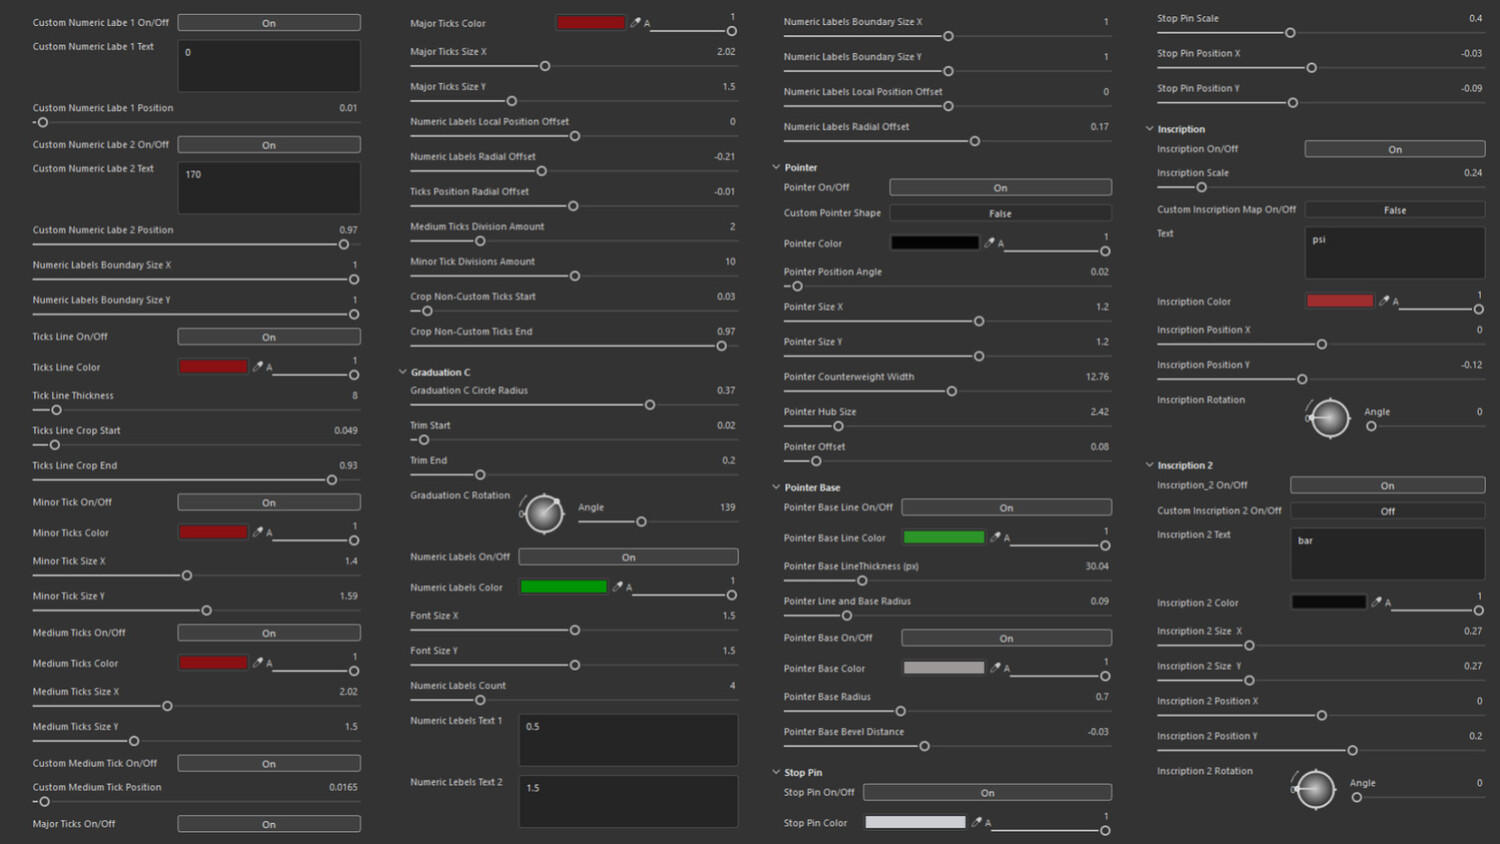Click eyedropper icon next to Pointer Base Line Color

(995, 537)
